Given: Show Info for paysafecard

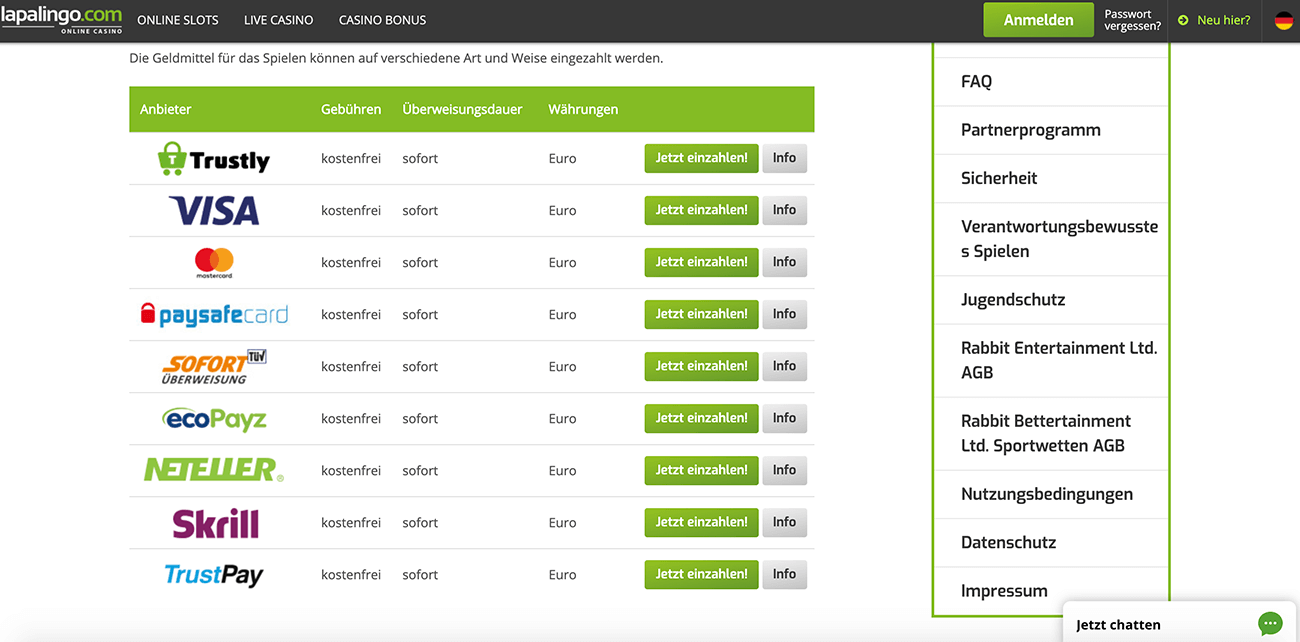Looking at the screenshot, I should click(x=784, y=314).
